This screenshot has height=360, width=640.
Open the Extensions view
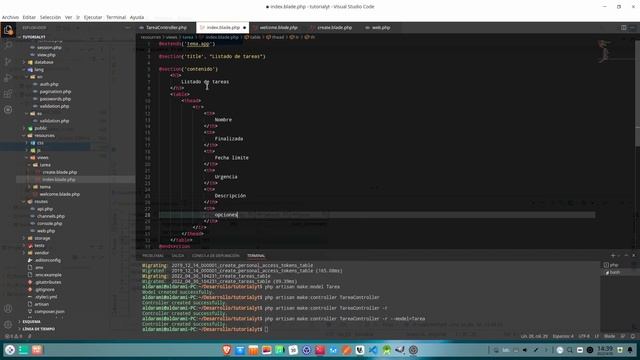8,94
